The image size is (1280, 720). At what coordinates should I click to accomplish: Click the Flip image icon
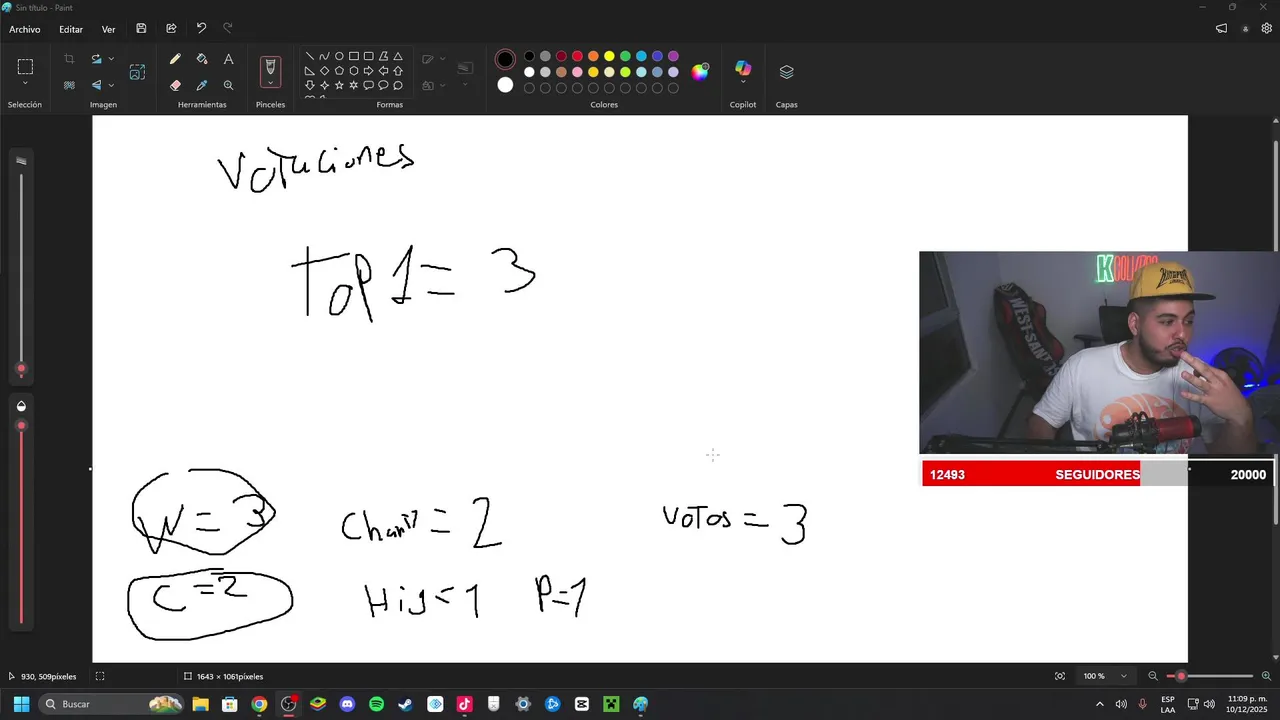tap(96, 85)
